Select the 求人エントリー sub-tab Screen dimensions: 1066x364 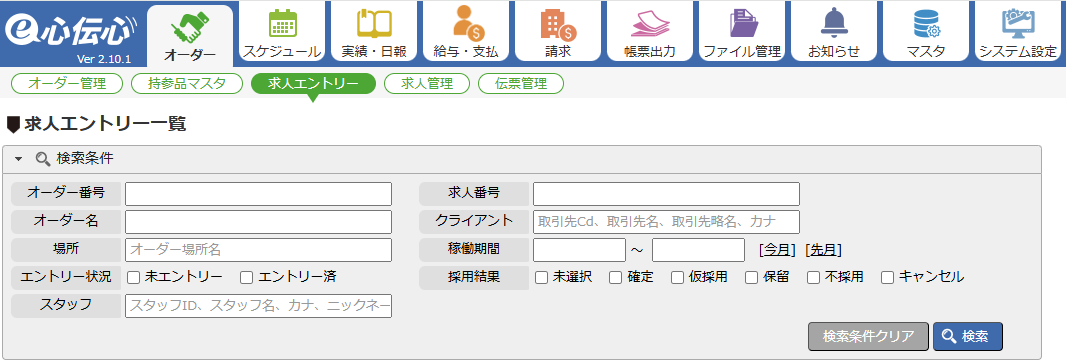[313, 84]
